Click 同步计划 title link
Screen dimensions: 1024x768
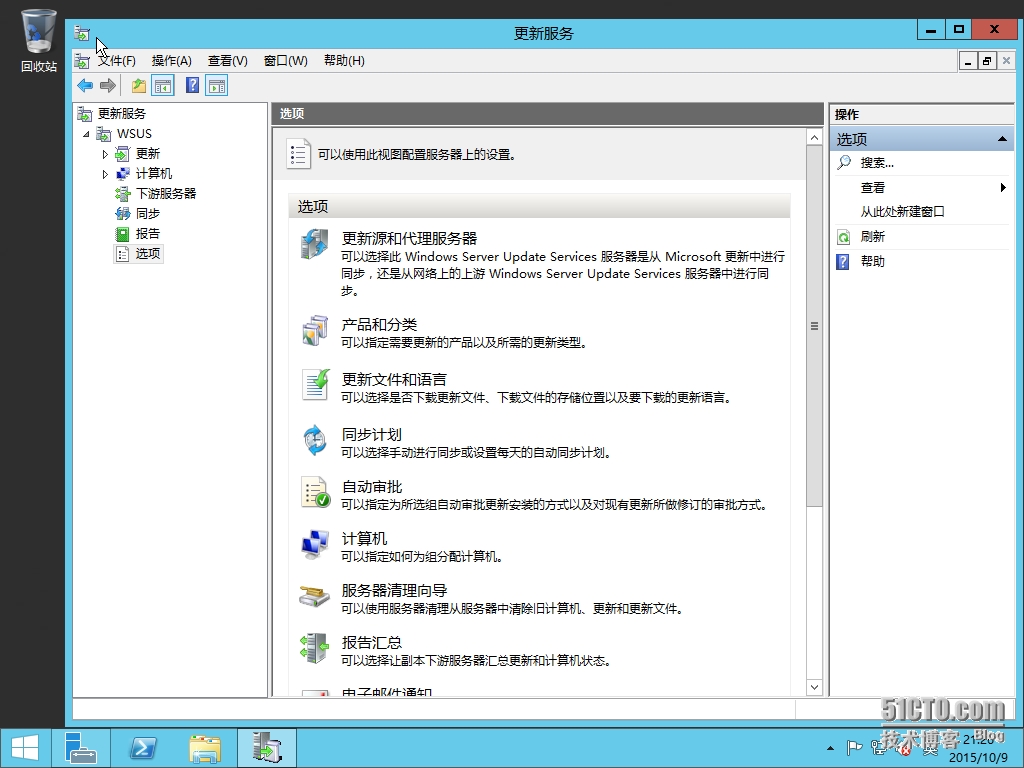372,434
